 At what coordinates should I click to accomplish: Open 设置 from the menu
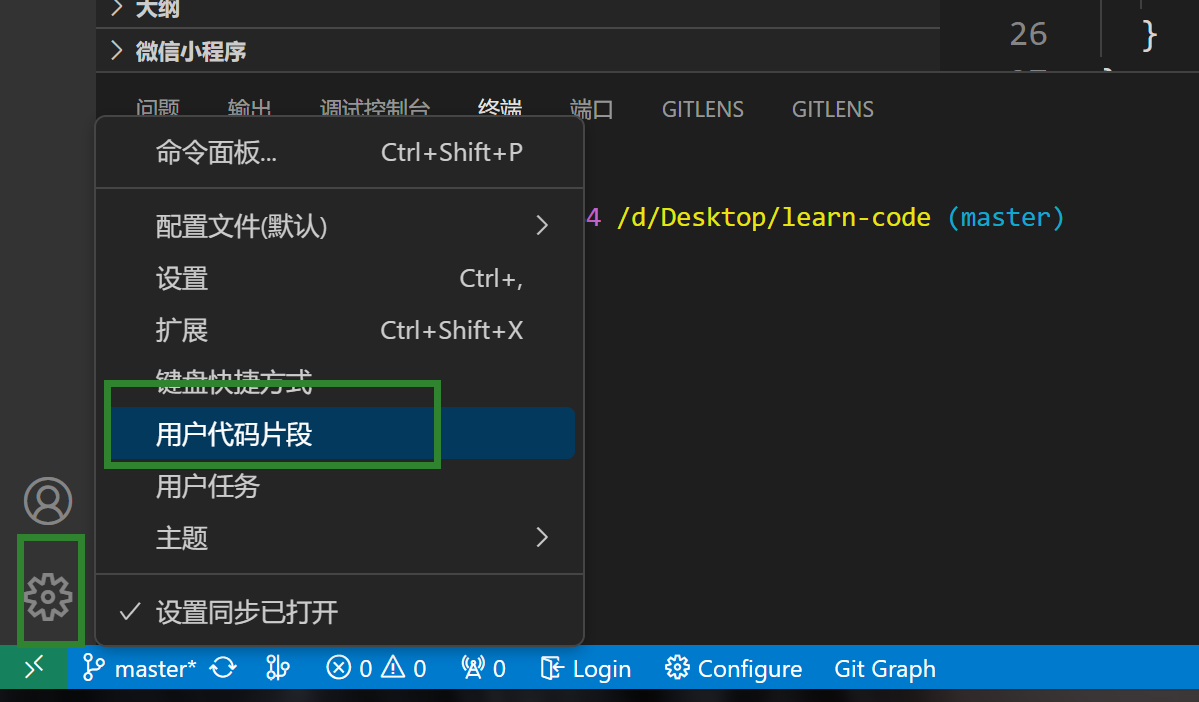340,278
